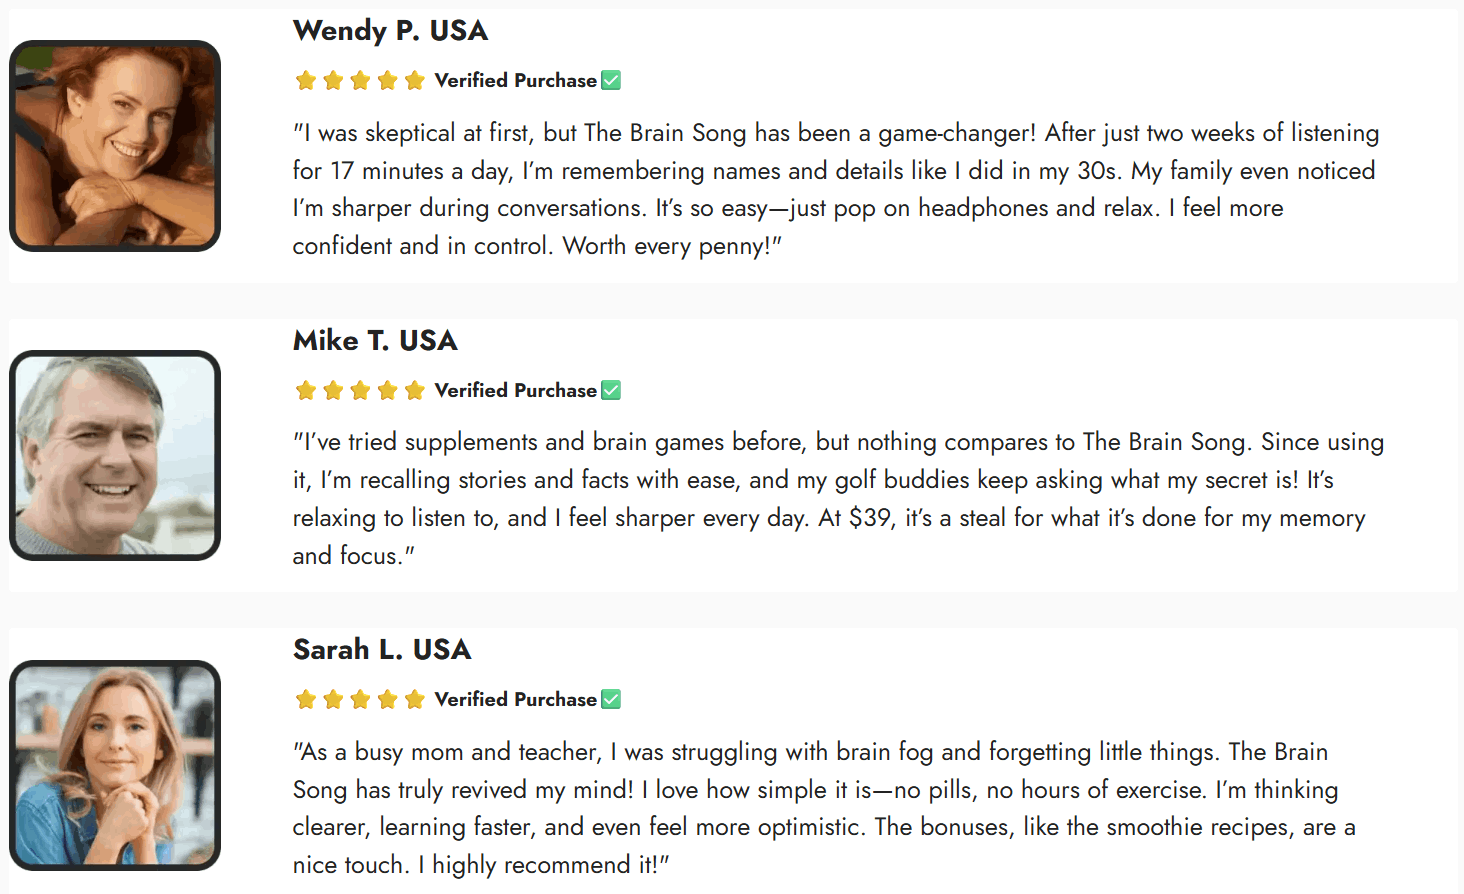Click the reviewer name Mike T. USA
The height and width of the screenshot is (894, 1464).
click(375, 341)
